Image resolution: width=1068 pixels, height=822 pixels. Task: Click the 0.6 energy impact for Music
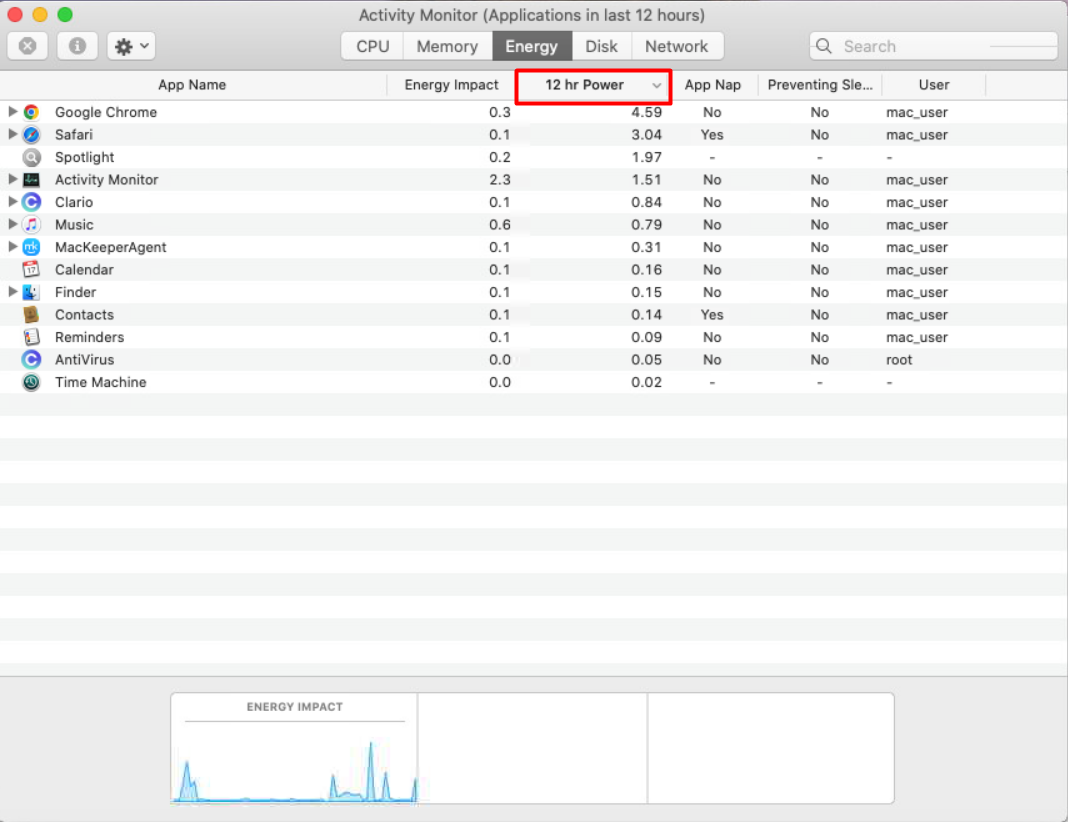pos(500,225)
